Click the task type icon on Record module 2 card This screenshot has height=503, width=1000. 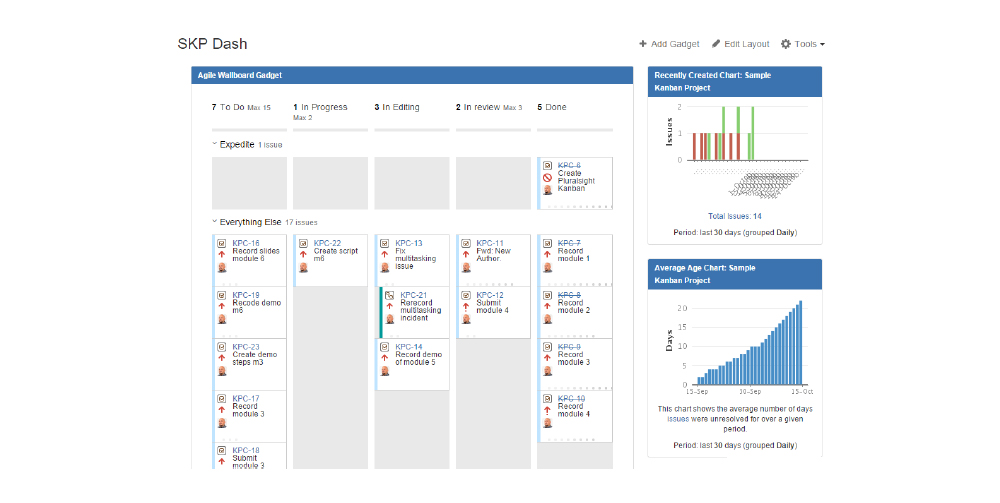pyautogui.click(x=547, y=295)
